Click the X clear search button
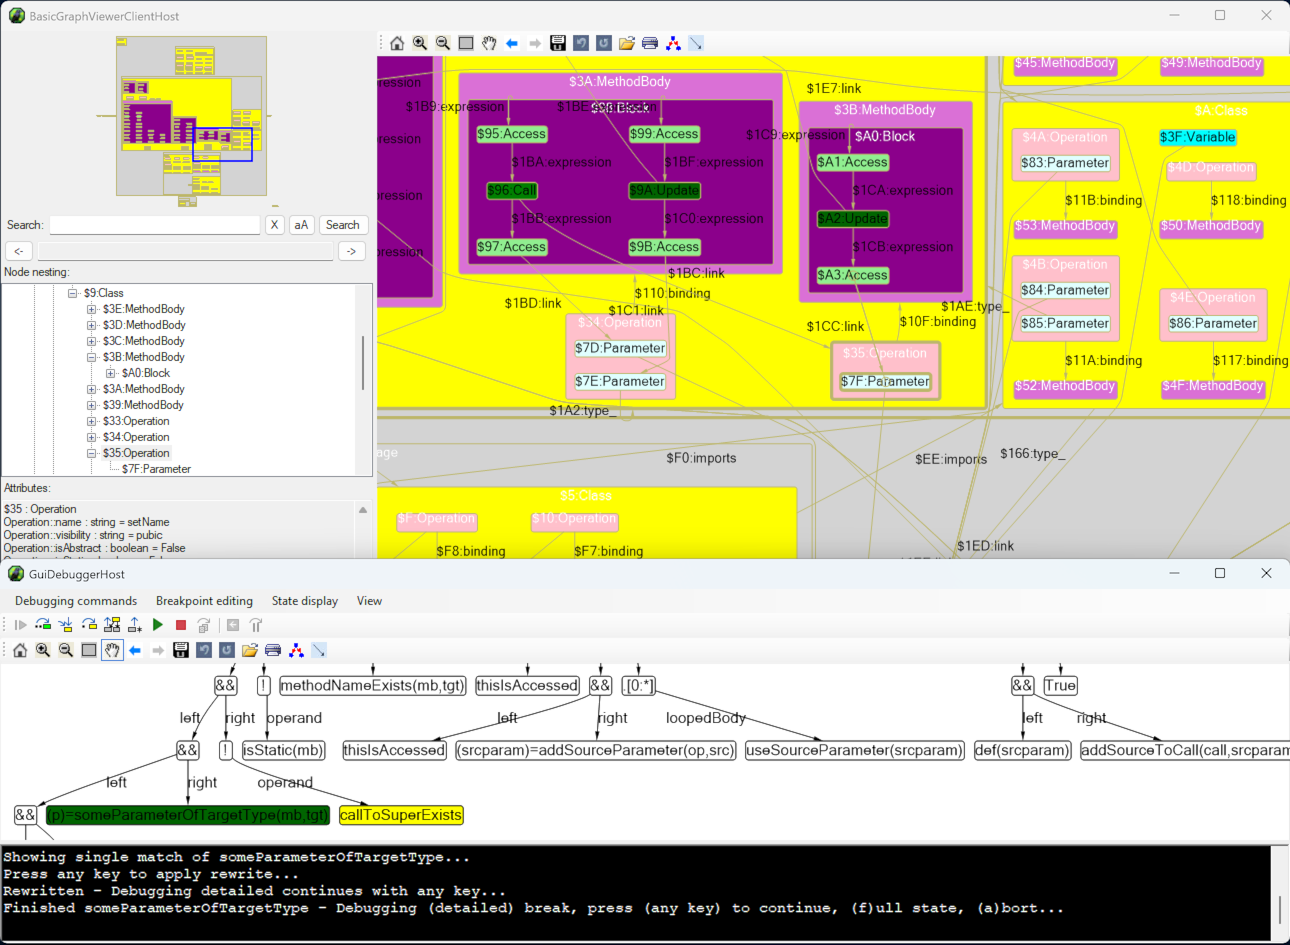The image size is (1290, 945). pos(274,225)
